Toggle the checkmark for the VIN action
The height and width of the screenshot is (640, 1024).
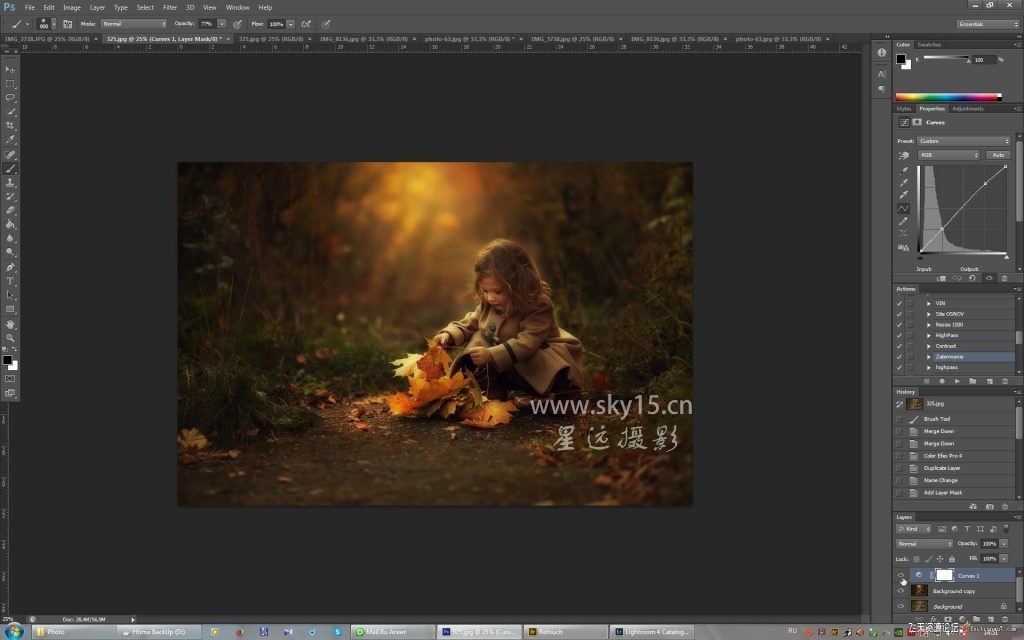pos(899,303)
